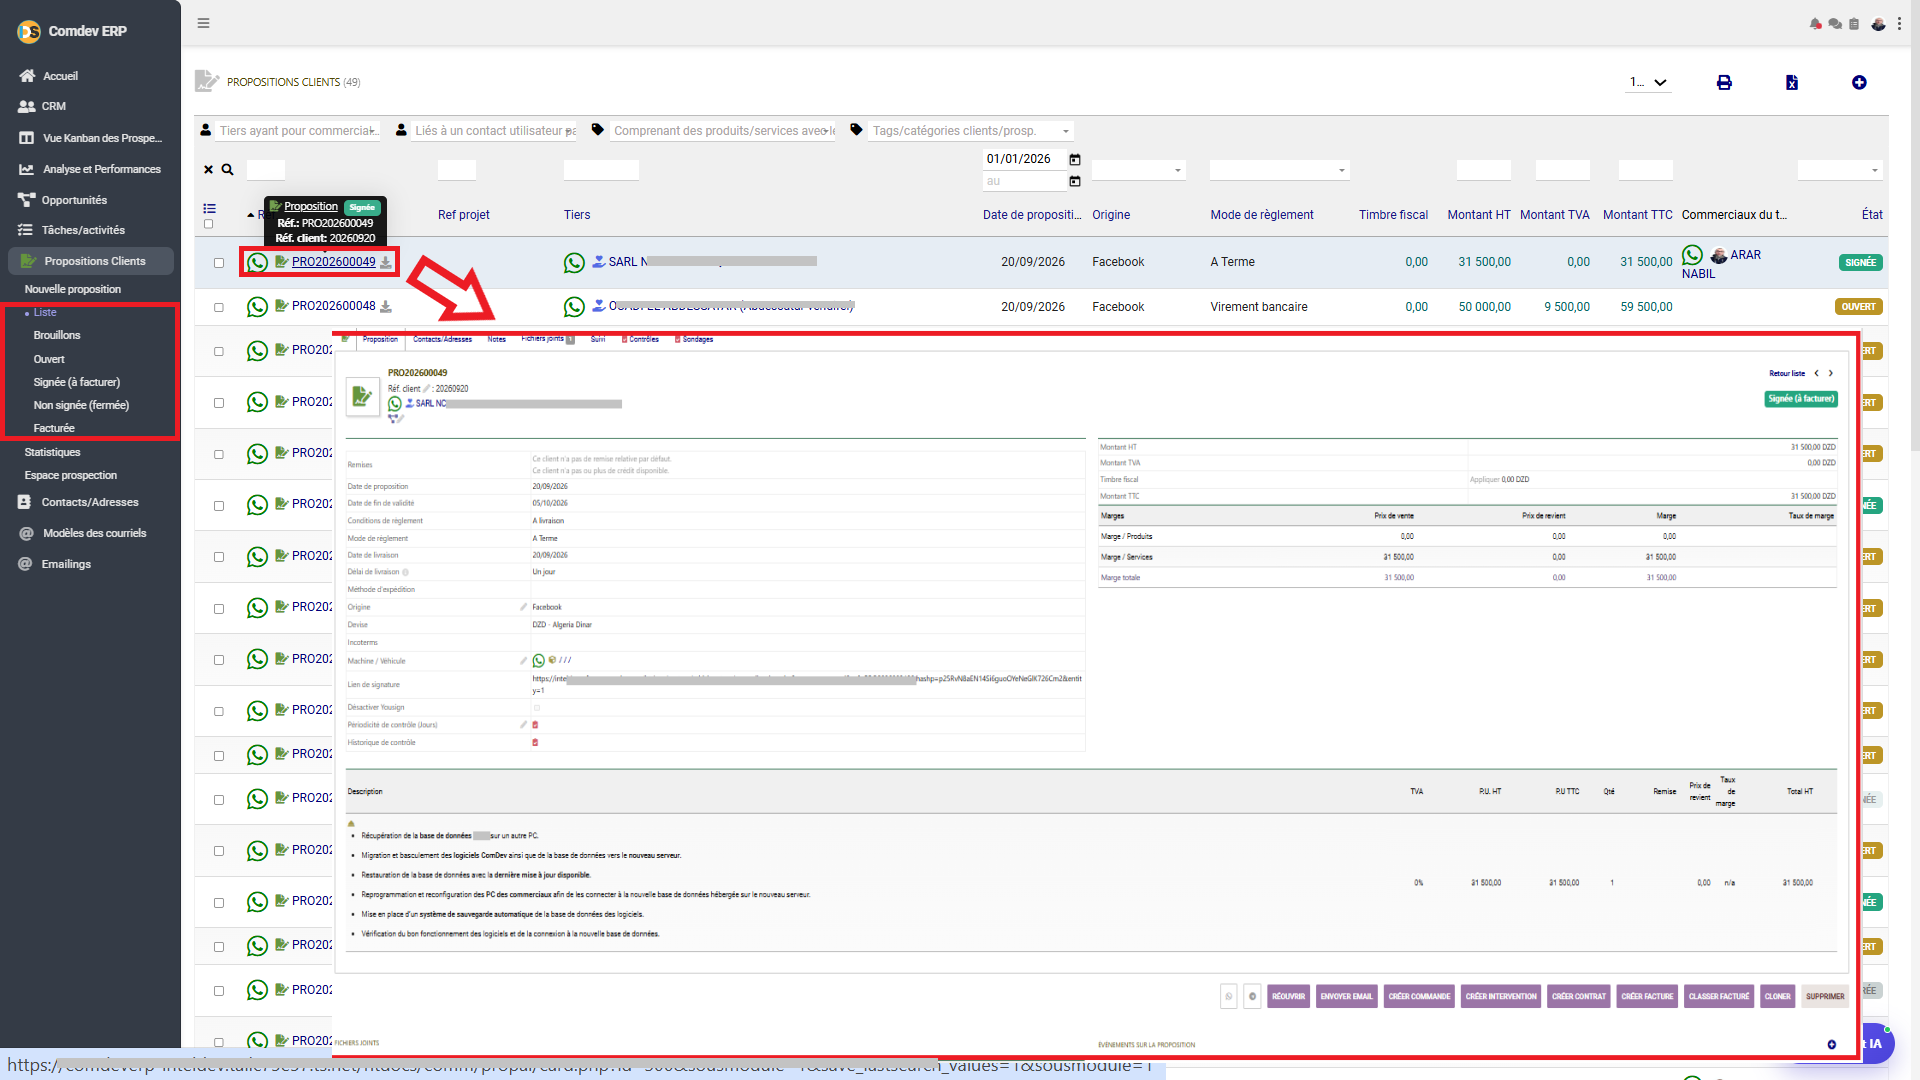Open Contacts/Adresses in the sidebar
This screenshot has width=1920, height=1080.
pos(90,502)
